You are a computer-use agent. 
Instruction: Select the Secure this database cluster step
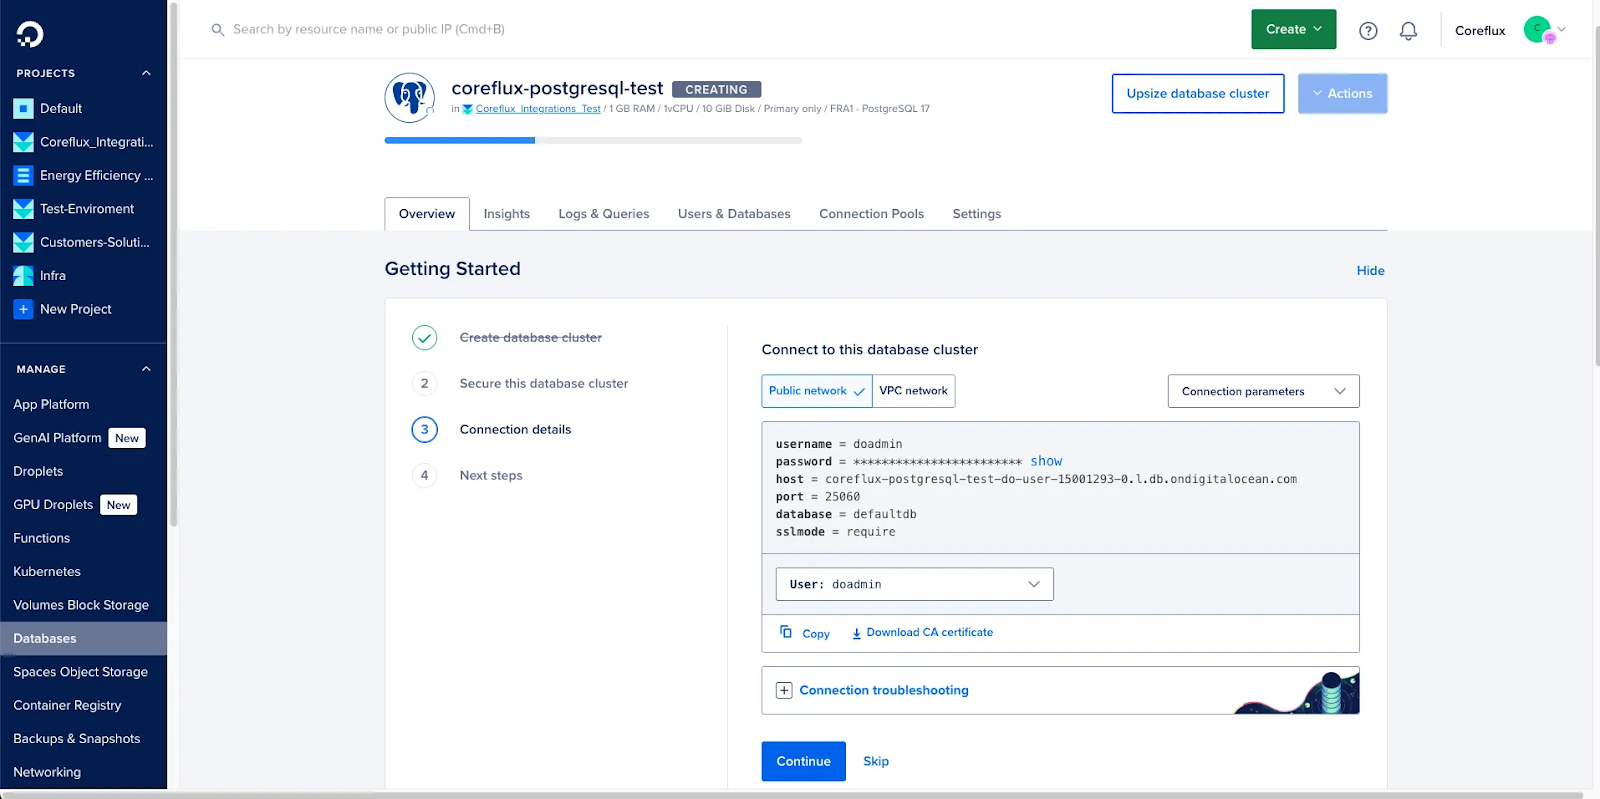tap(544, 384)
